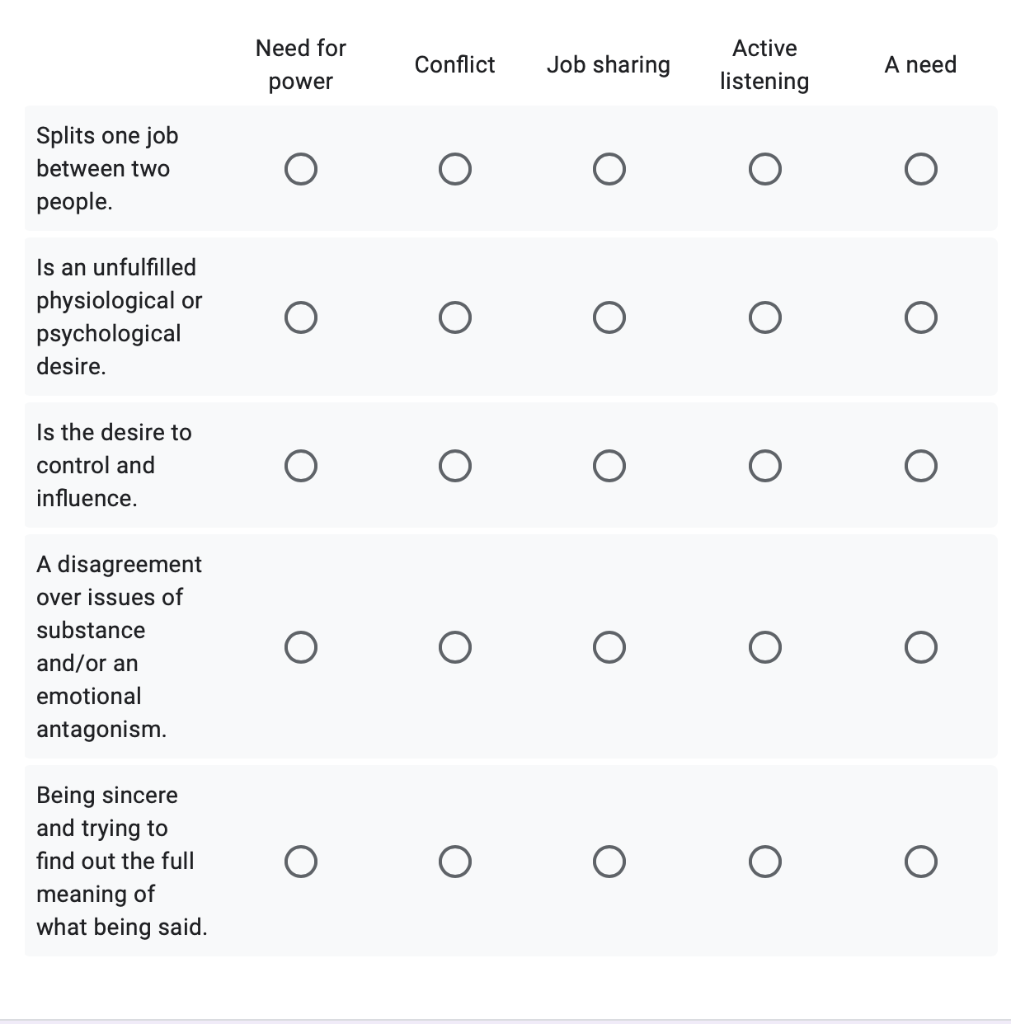Screen dimensions: 1011x1024
Task: Select Job sharing for 'Splits one job' row
Action: click(x=609, y=169)
